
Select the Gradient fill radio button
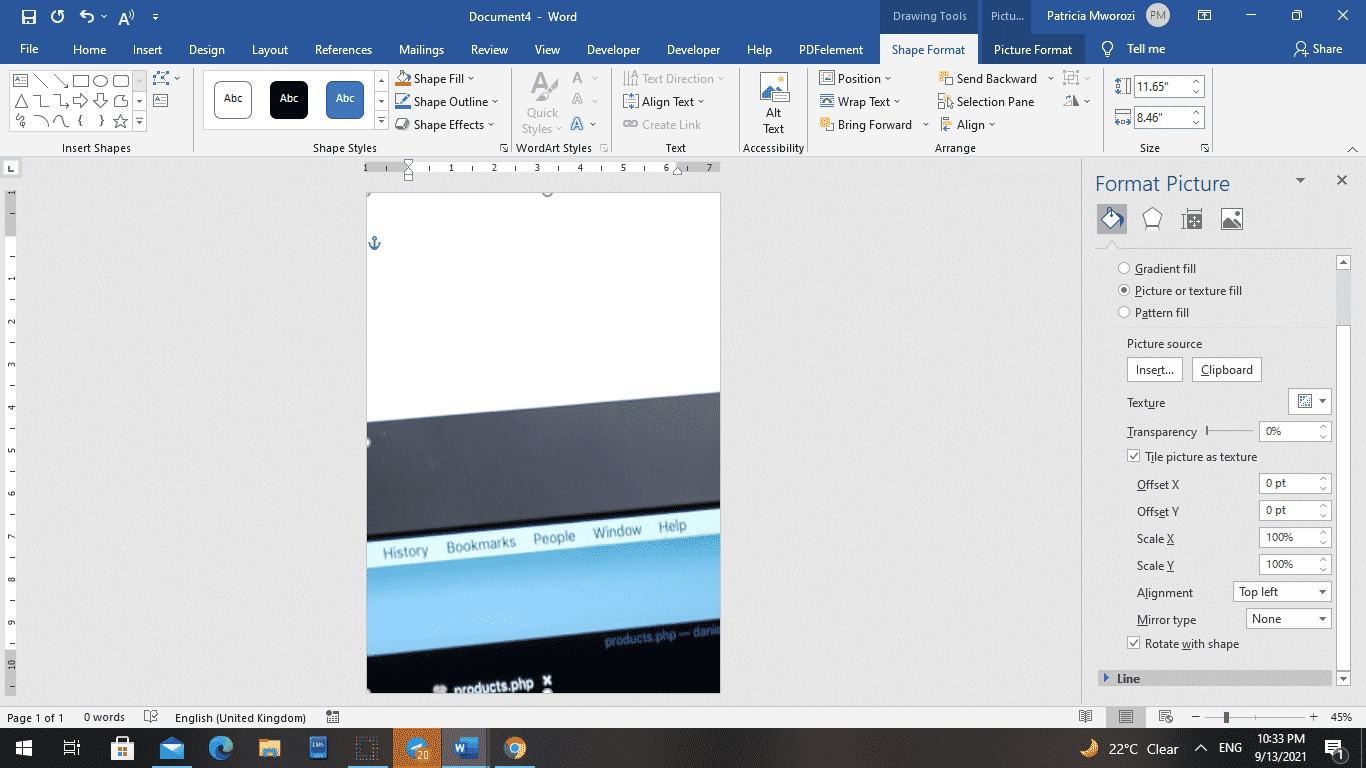pos(1124,268)
